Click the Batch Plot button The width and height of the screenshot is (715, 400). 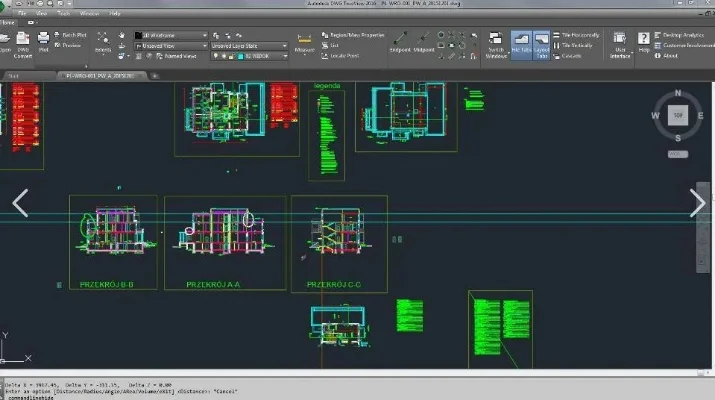73,35
